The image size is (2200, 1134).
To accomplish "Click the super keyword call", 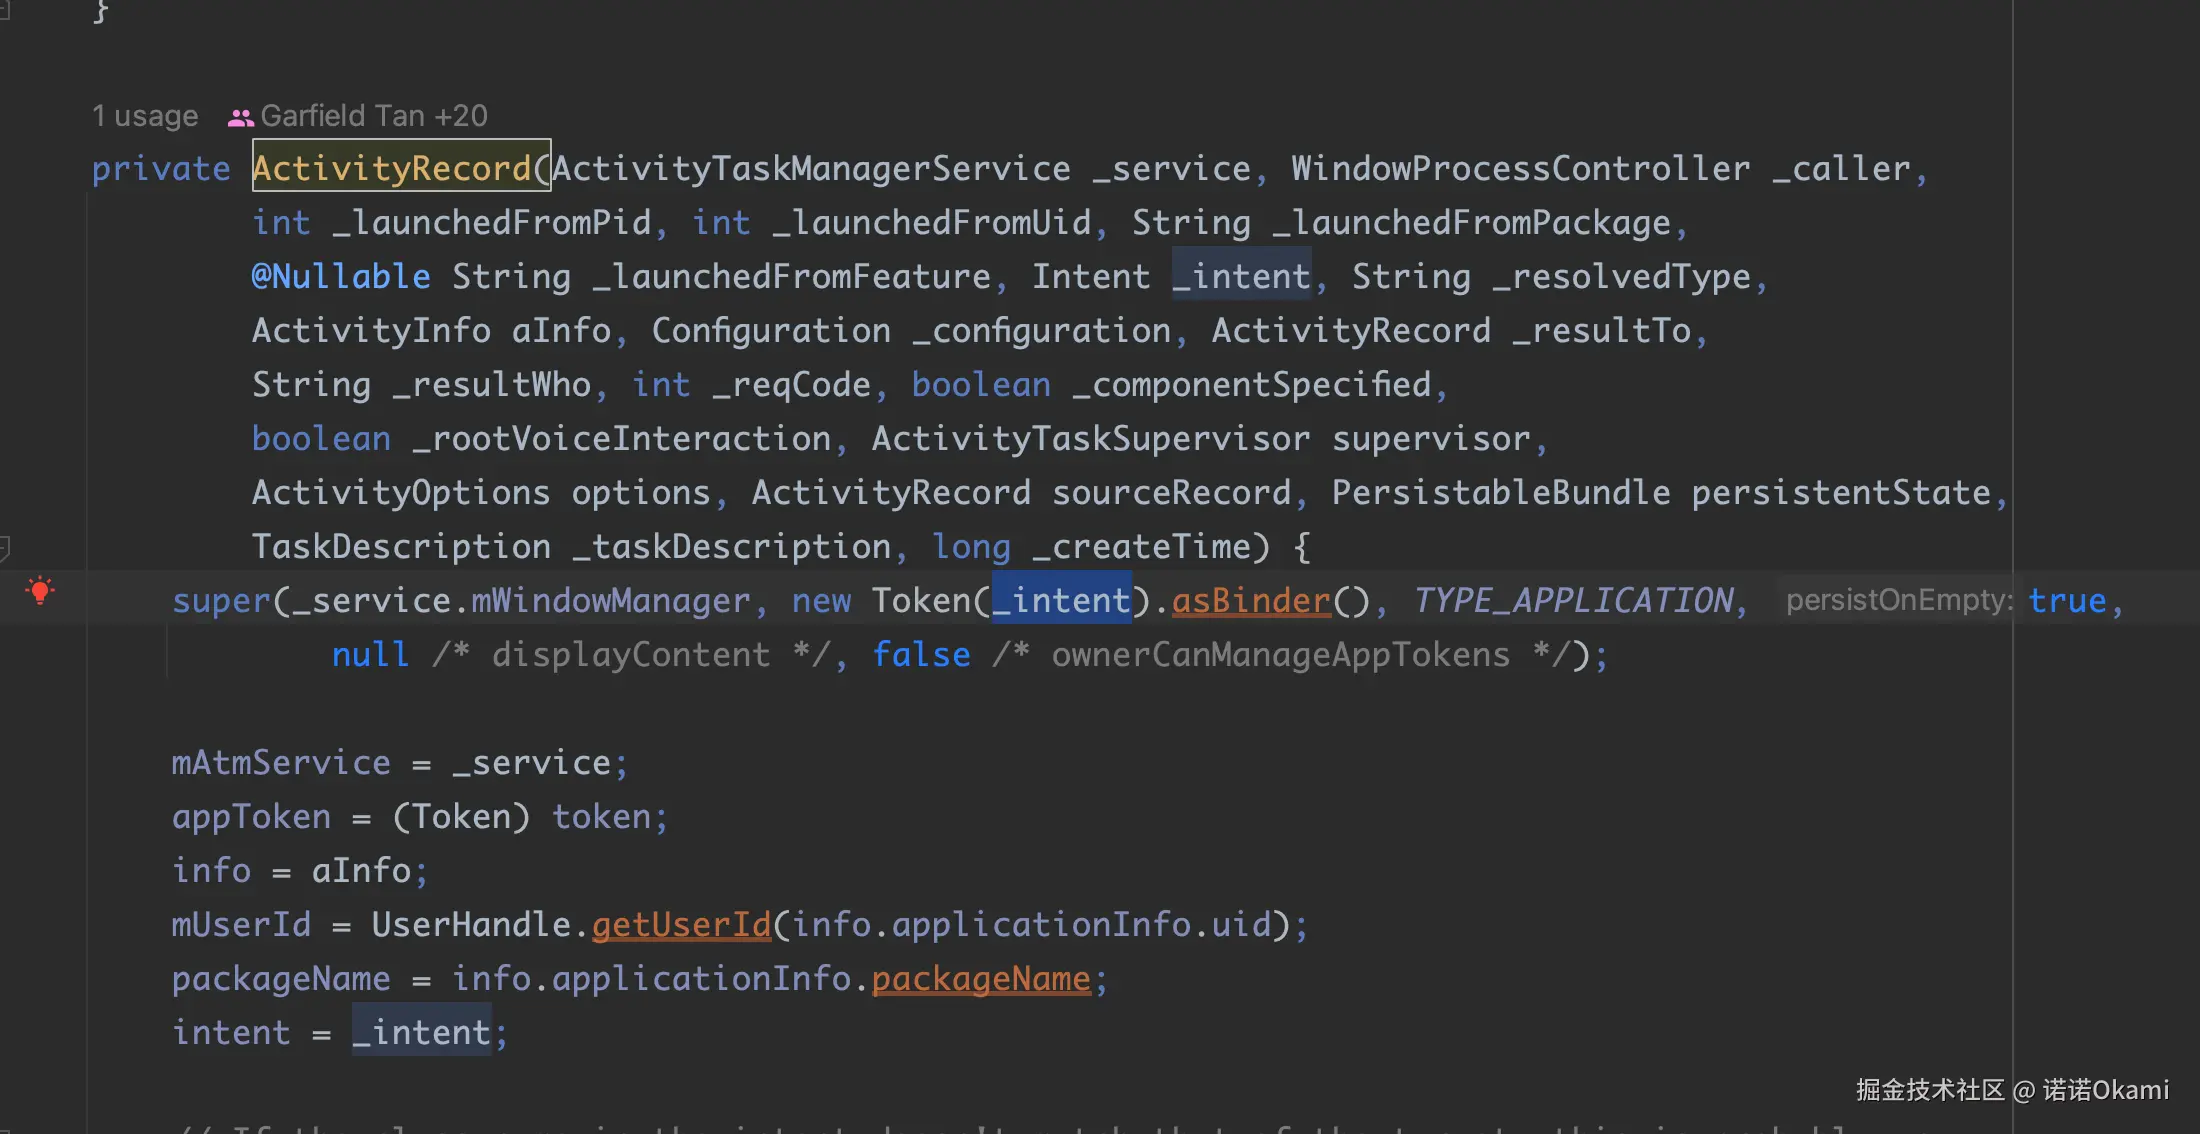I will click(221, 600).
